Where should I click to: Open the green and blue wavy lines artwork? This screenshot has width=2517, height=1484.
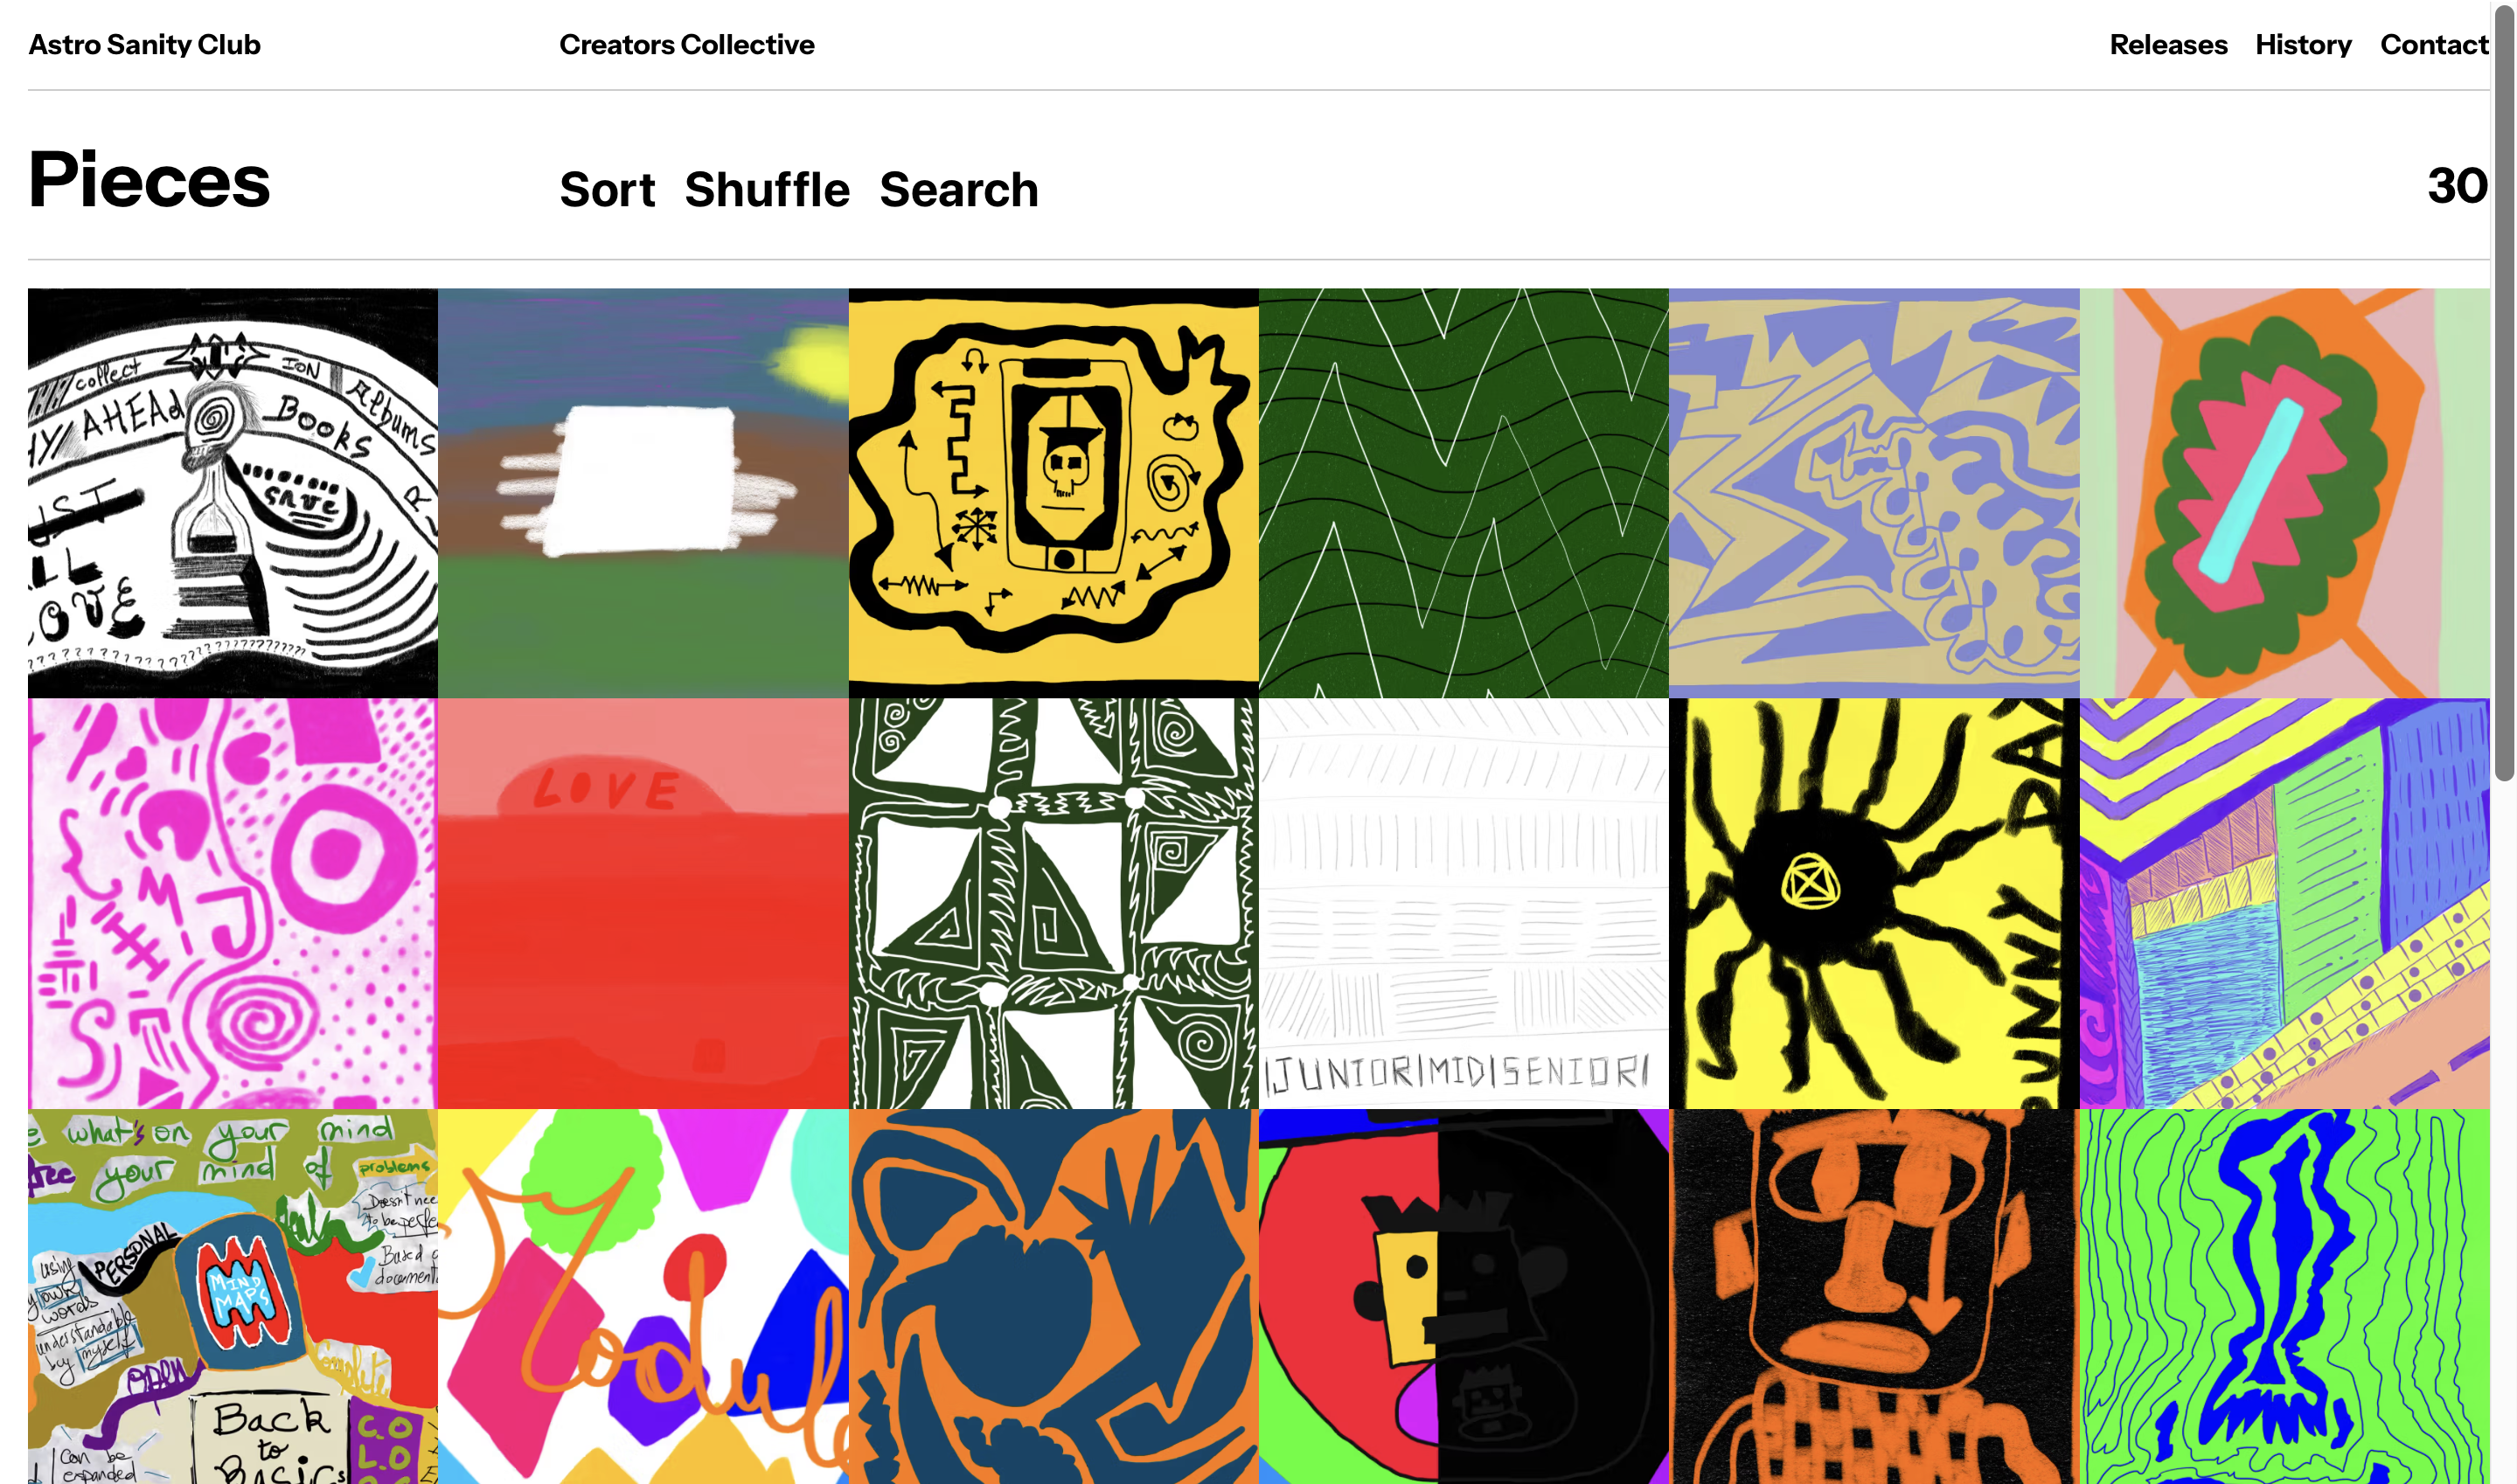pyautogui.click(x=2284, y=1296)
